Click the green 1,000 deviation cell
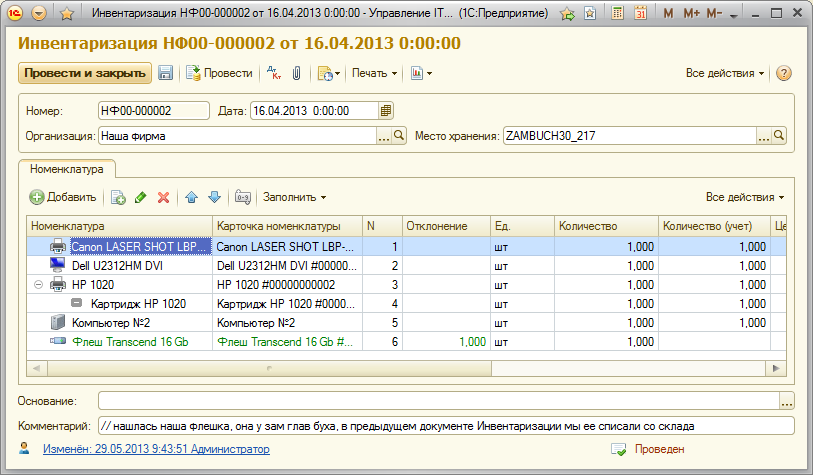Screen dimensions: 813x475 click(x=446, y=342)
